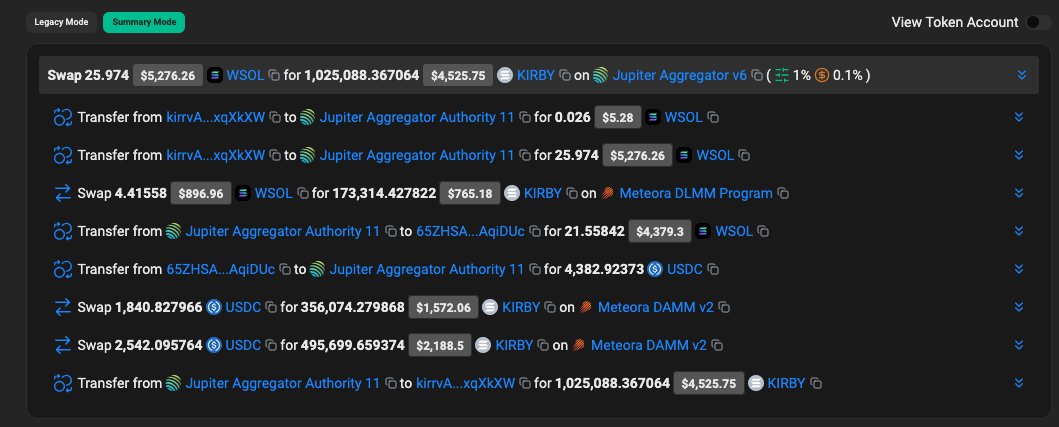Open WSOL token link in header swap row
1059x427 pixels.
point(245,75)
